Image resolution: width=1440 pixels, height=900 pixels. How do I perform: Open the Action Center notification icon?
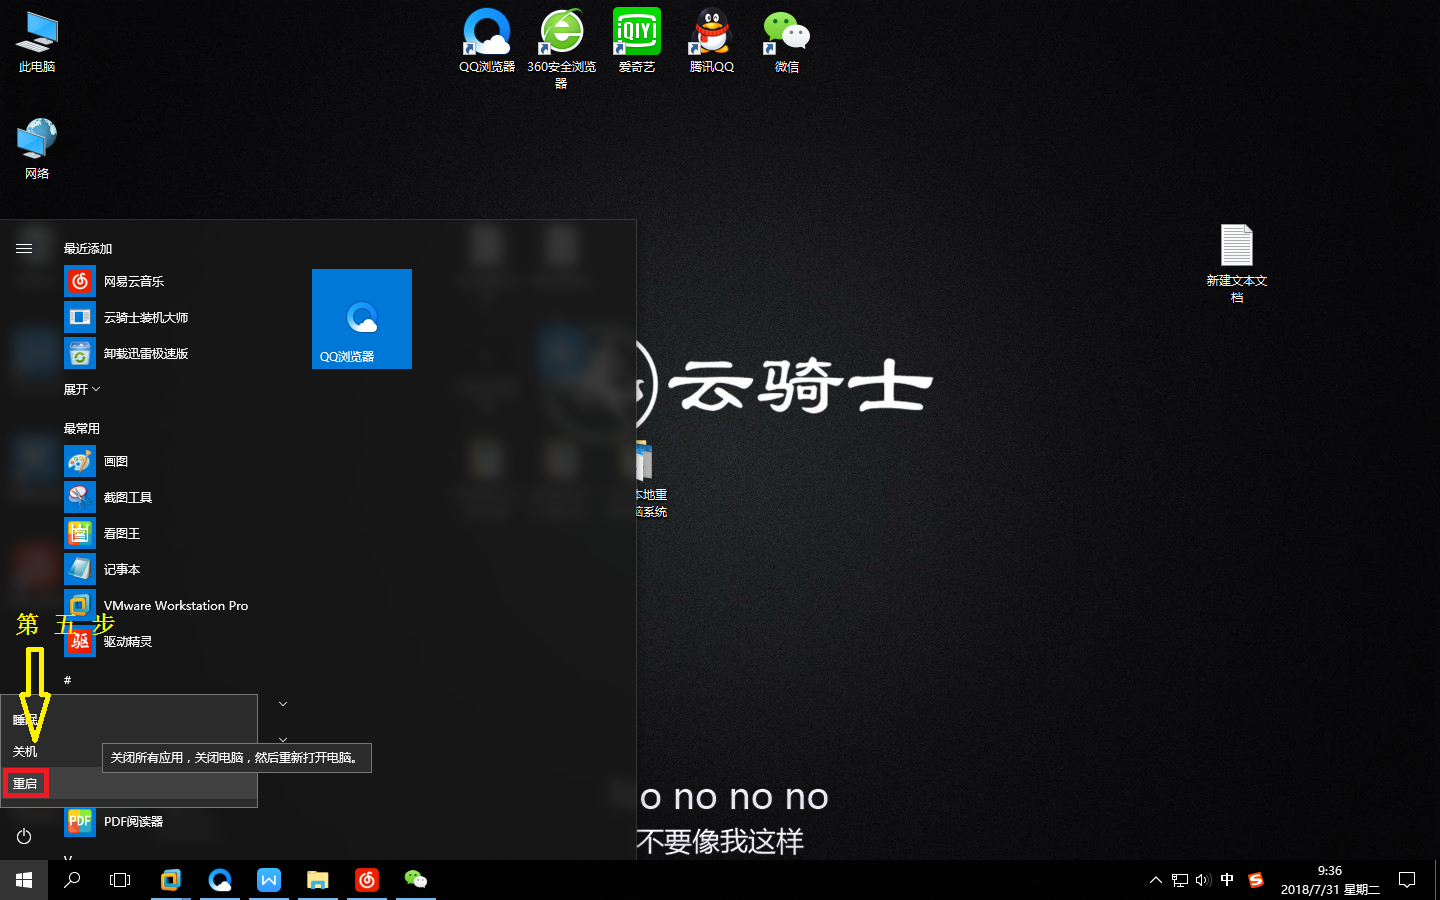pyautogui.click(x=1407, y=880)
